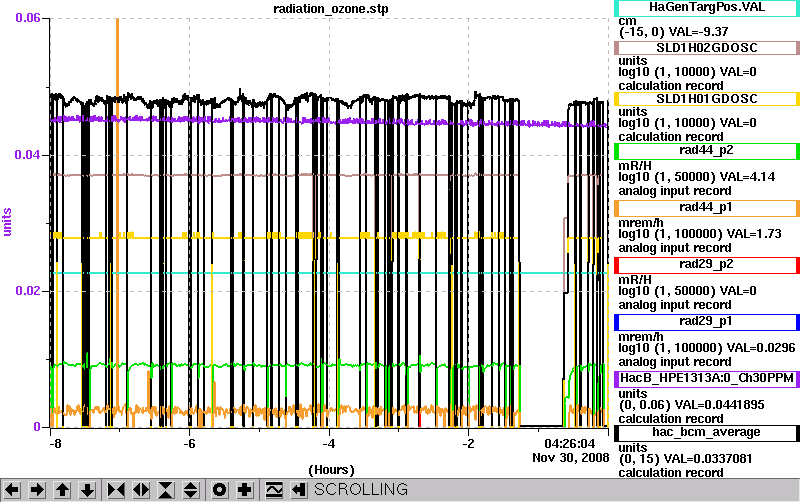Select the rad44_p2 green legend entry
This screenshot has height=502, width=800.
[707, 151]
